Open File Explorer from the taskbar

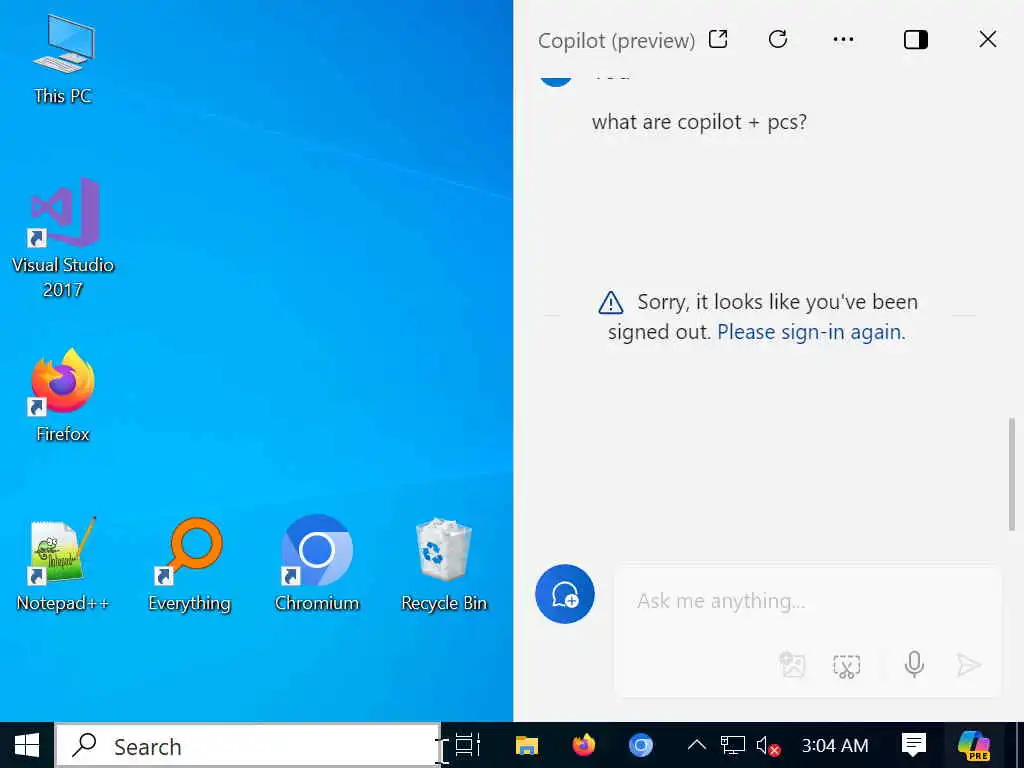coord(526,745)
